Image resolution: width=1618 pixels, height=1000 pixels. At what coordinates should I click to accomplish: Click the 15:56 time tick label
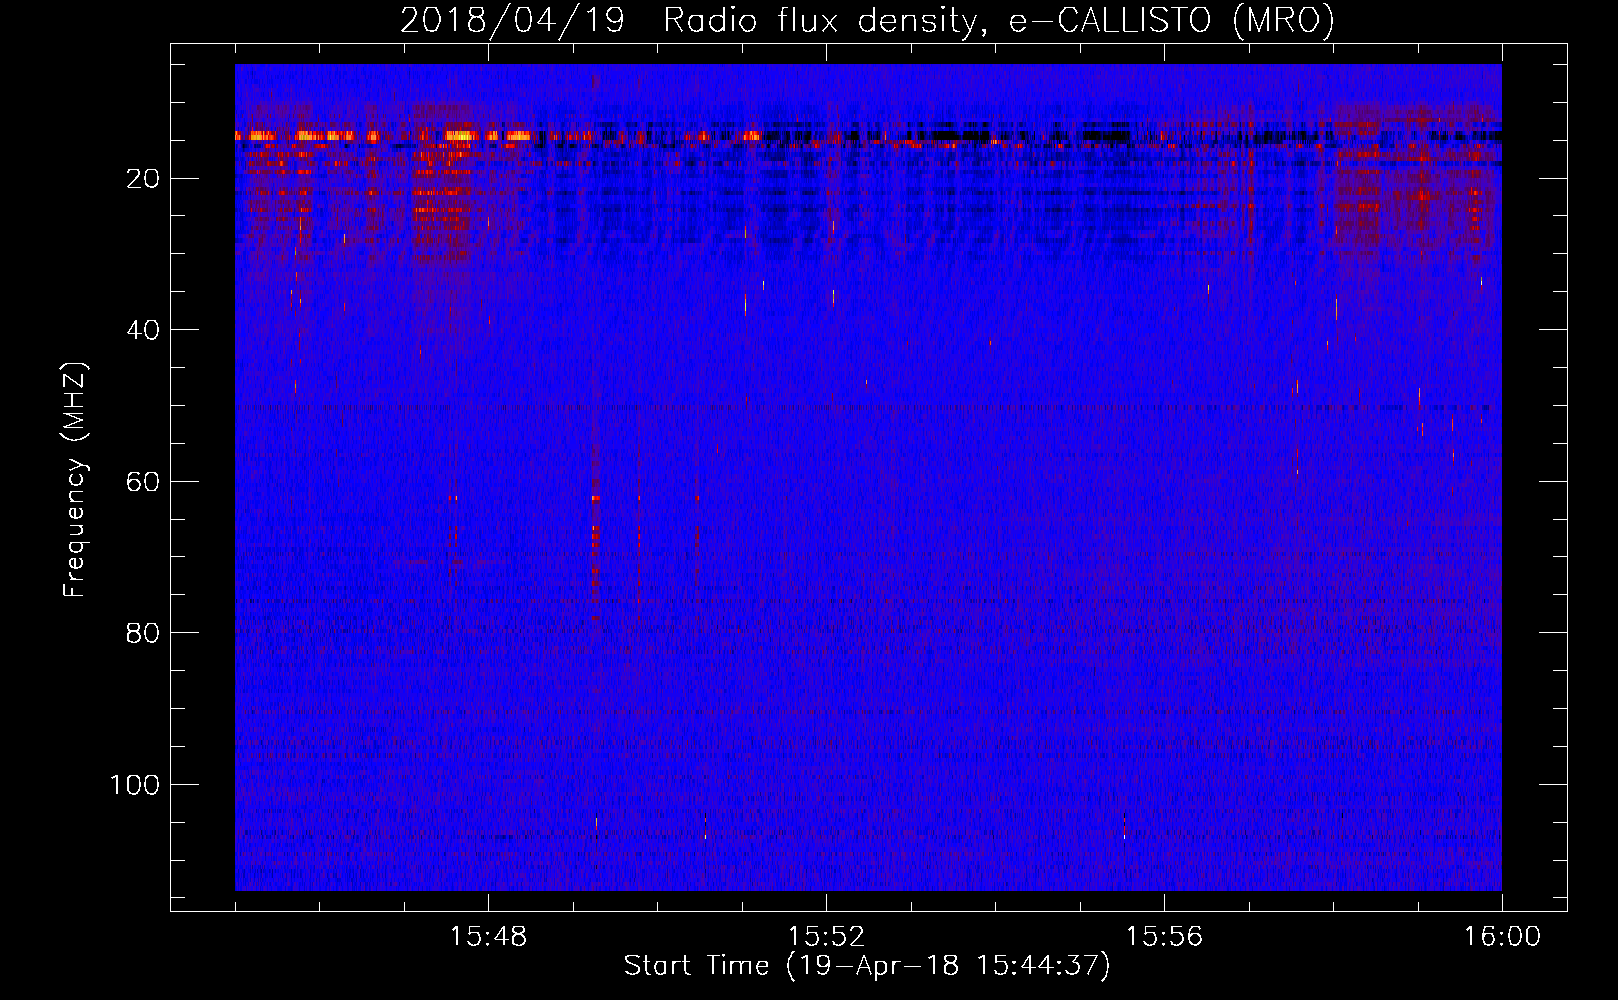click(1164, 937)
